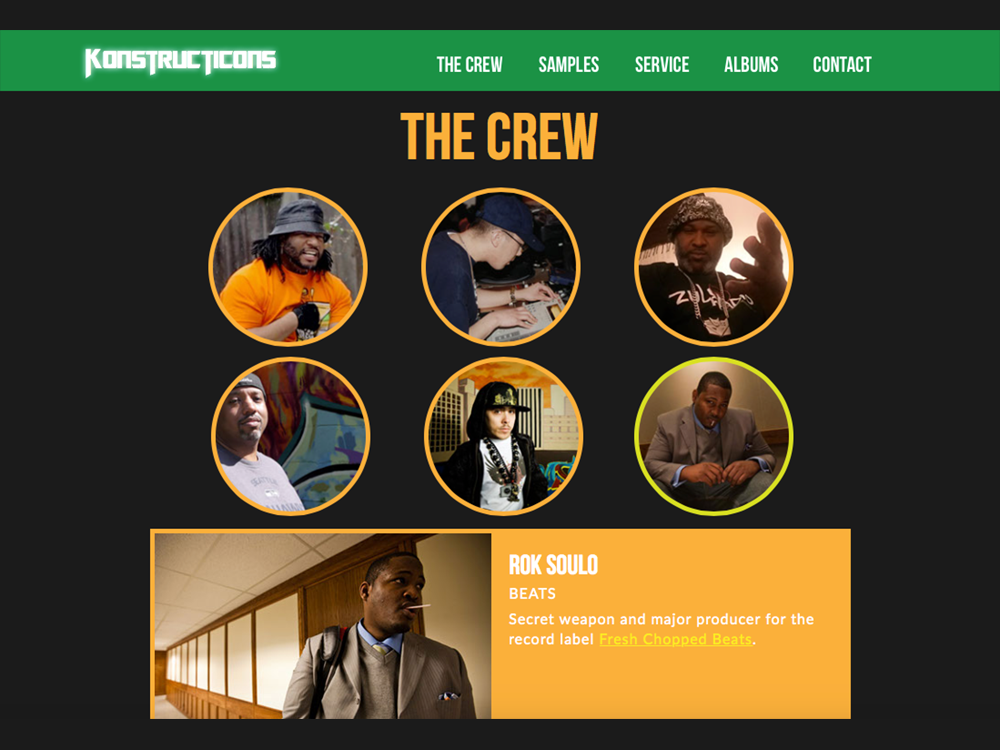Click the Konstructicons logo
1000x750 pixels.
click(180, 62)
